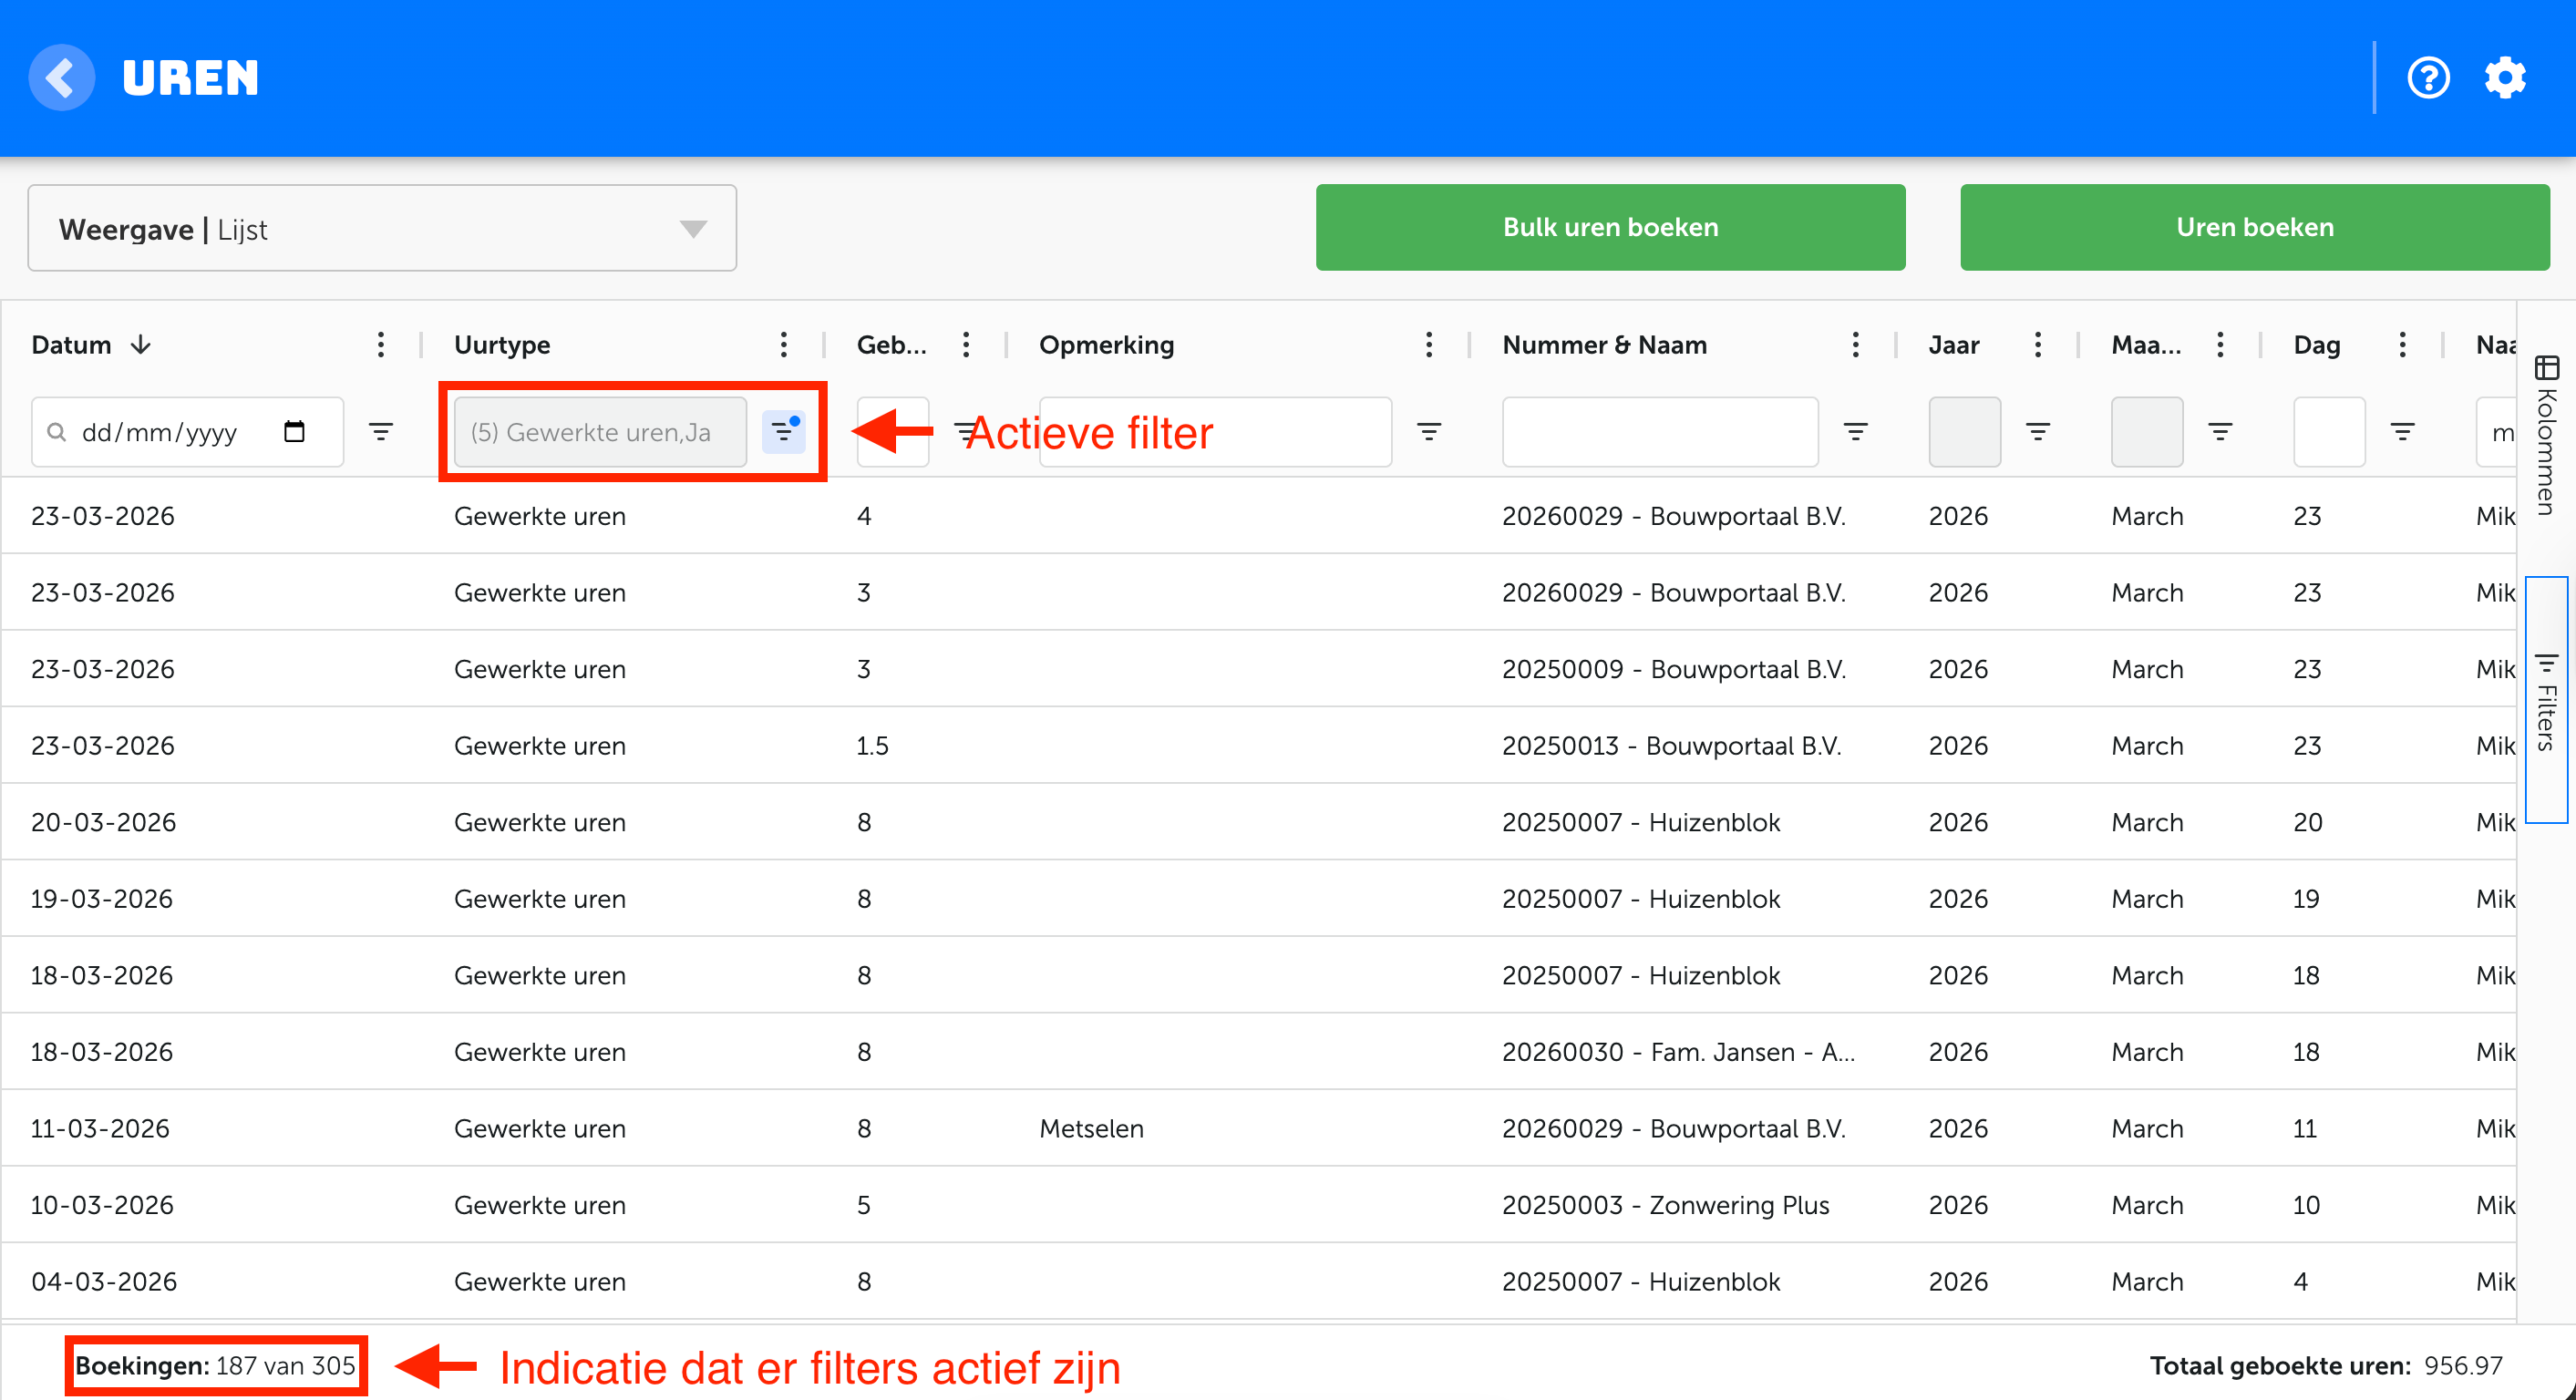Open Nummer & Naam column three-dot menu
This screenshot has width=2576, height=1400.
pos(1855,344)
